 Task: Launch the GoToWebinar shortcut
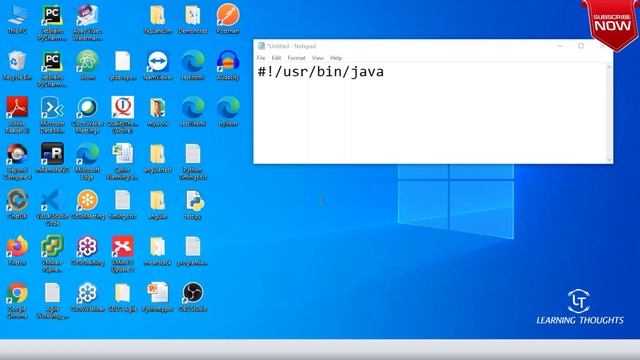coord(87,298)
